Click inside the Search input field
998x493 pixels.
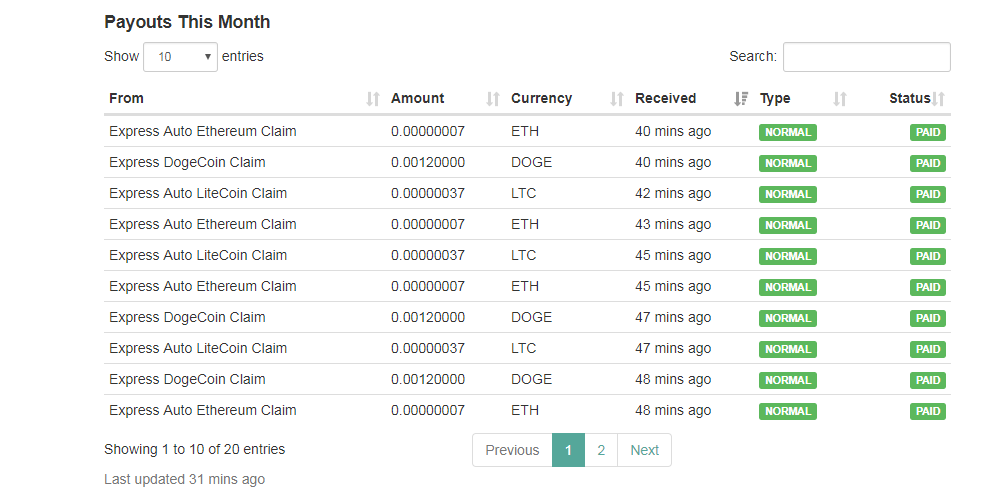pyautogui.click(x=866, y=57)
